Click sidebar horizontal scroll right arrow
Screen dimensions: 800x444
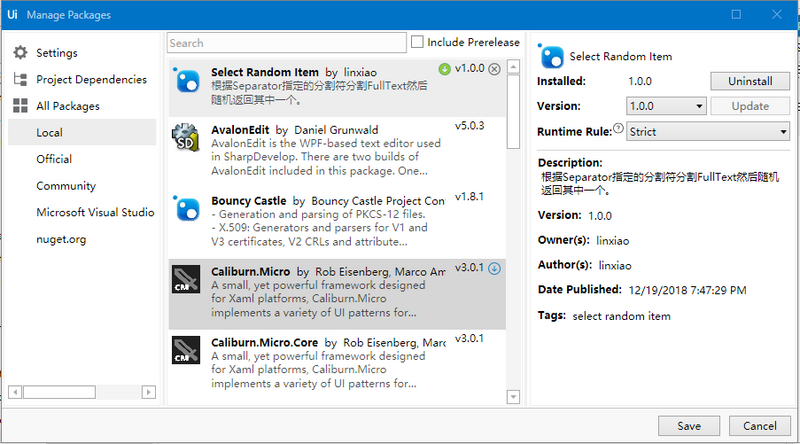pyautogui.click(x=148, y=392)
